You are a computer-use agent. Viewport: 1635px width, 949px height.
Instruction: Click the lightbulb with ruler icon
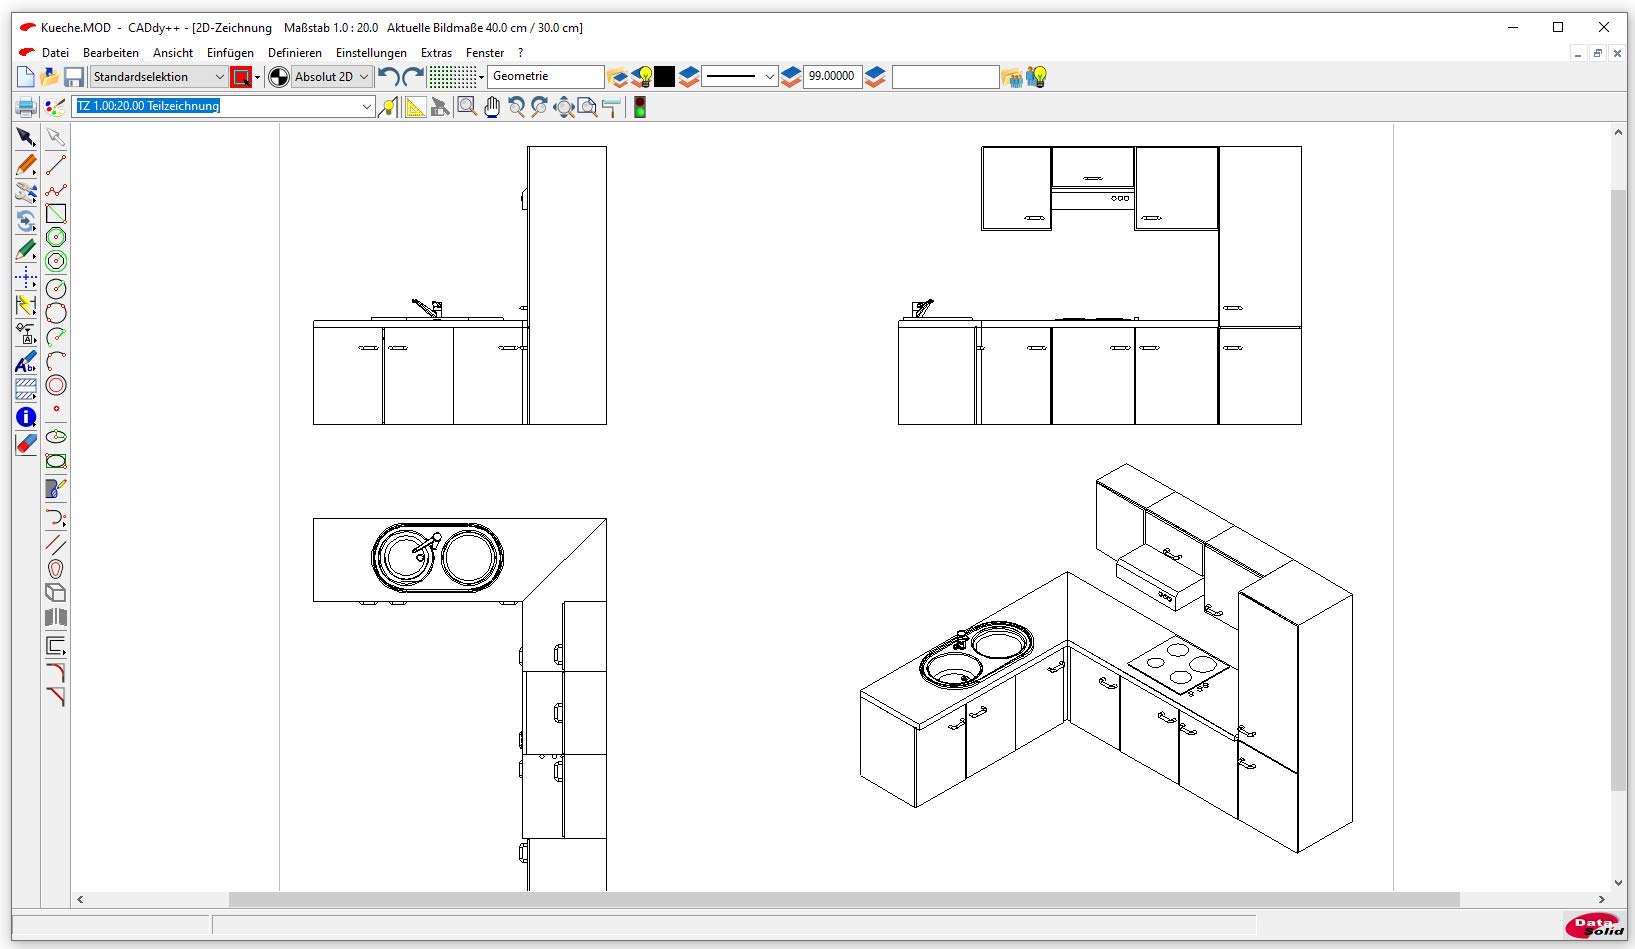pos(389,107)
